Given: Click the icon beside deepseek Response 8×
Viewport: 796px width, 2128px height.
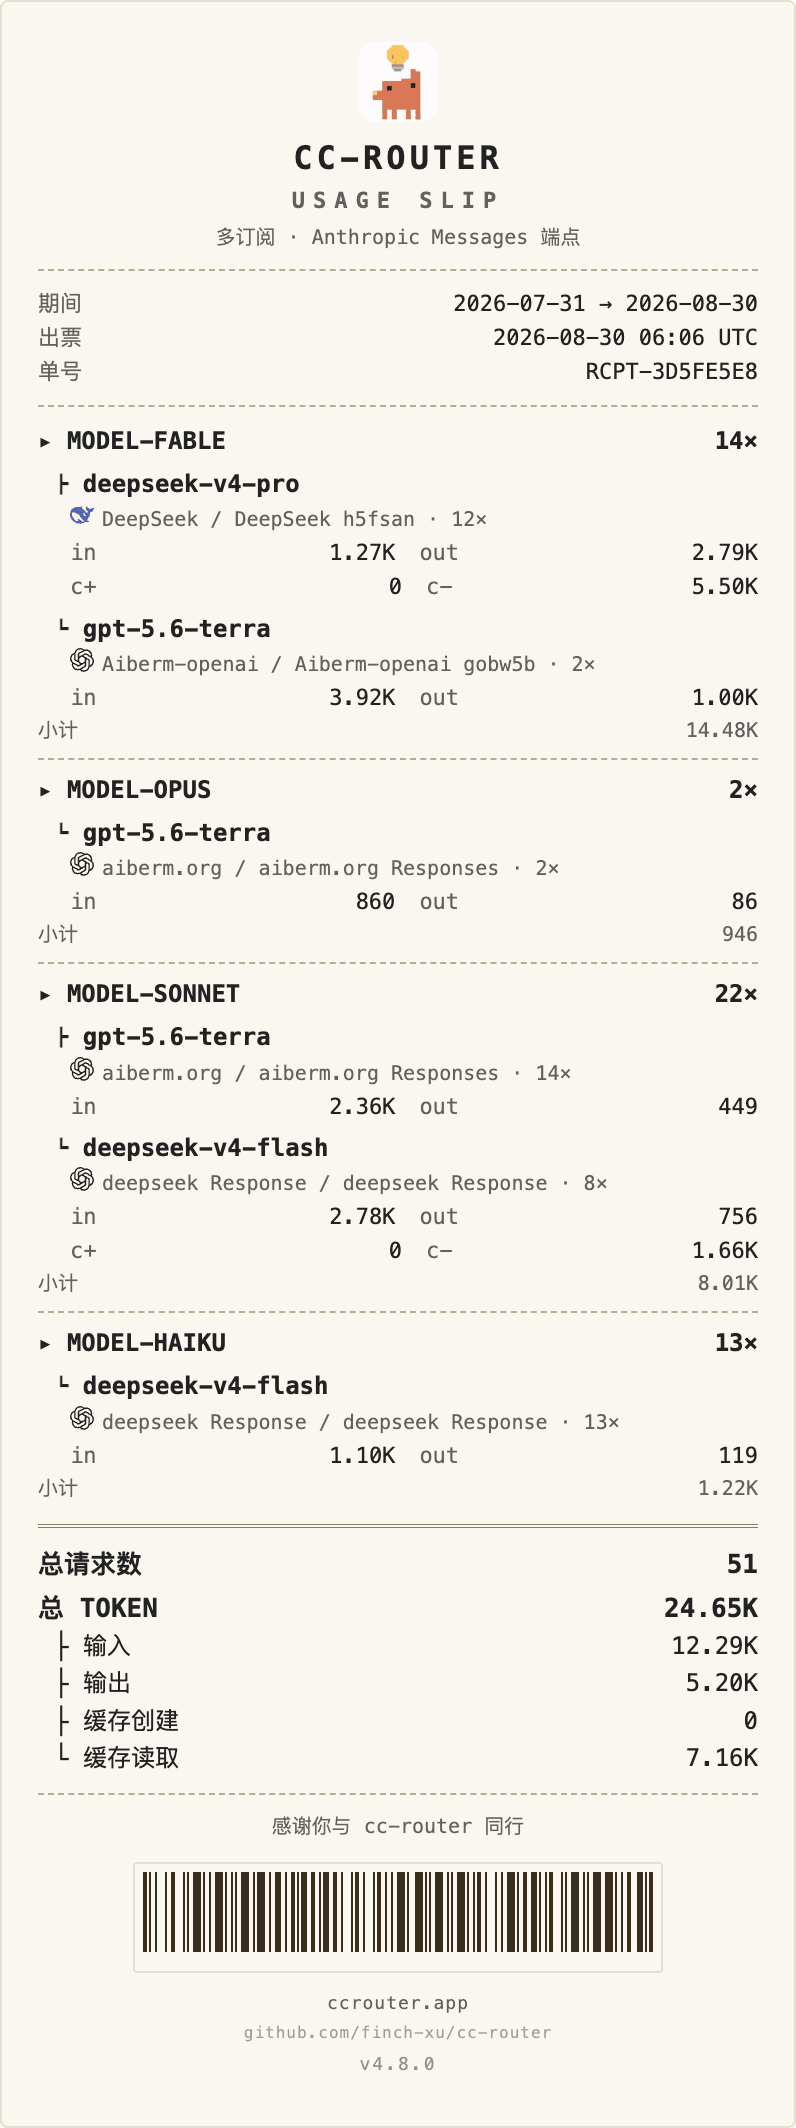Looking at the screenshot, I should [x=82, y=1180].
